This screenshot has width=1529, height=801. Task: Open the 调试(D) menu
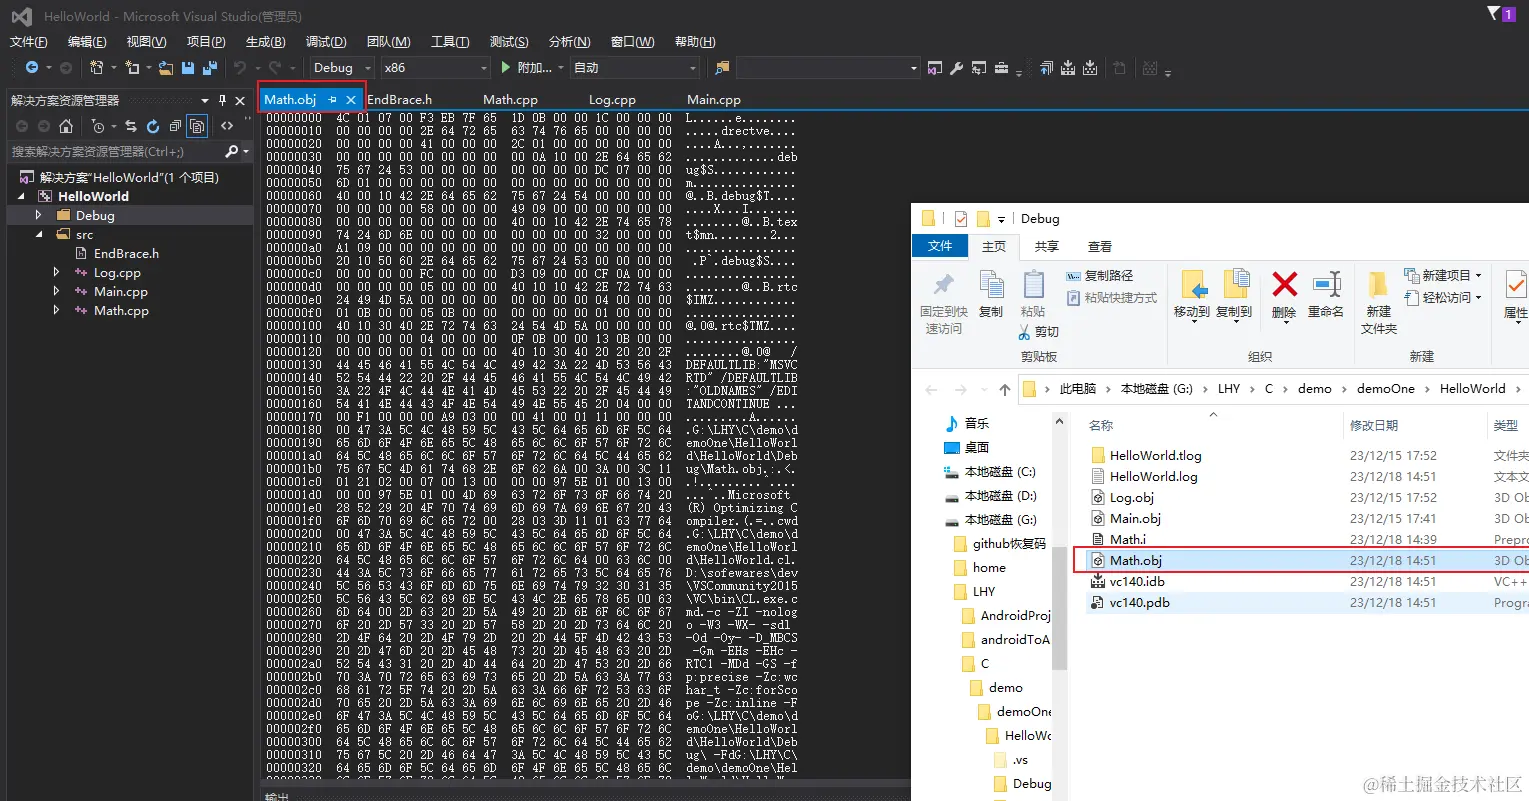[x=326, y=41]
